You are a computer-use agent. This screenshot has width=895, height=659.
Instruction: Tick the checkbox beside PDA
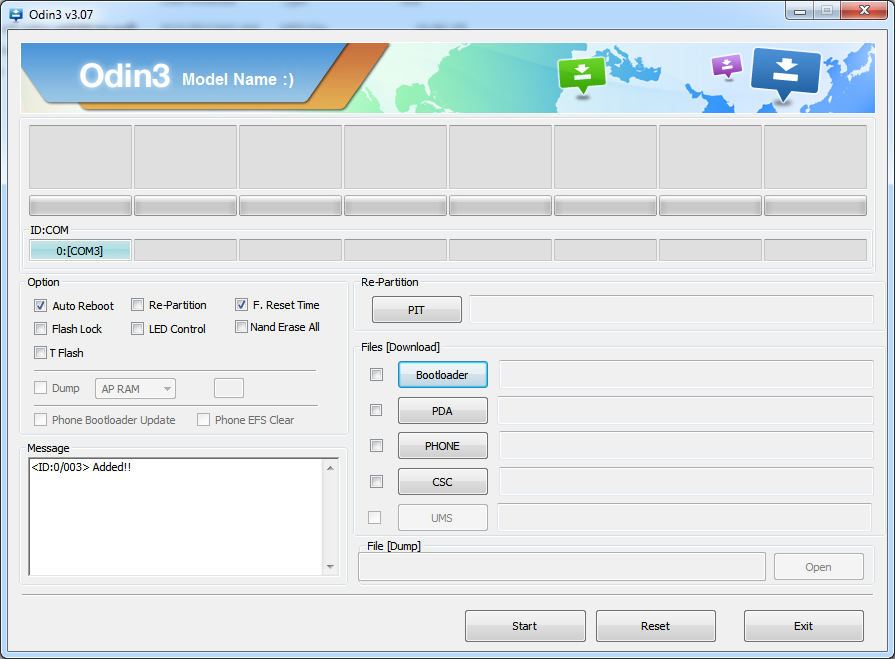[376, 410]
